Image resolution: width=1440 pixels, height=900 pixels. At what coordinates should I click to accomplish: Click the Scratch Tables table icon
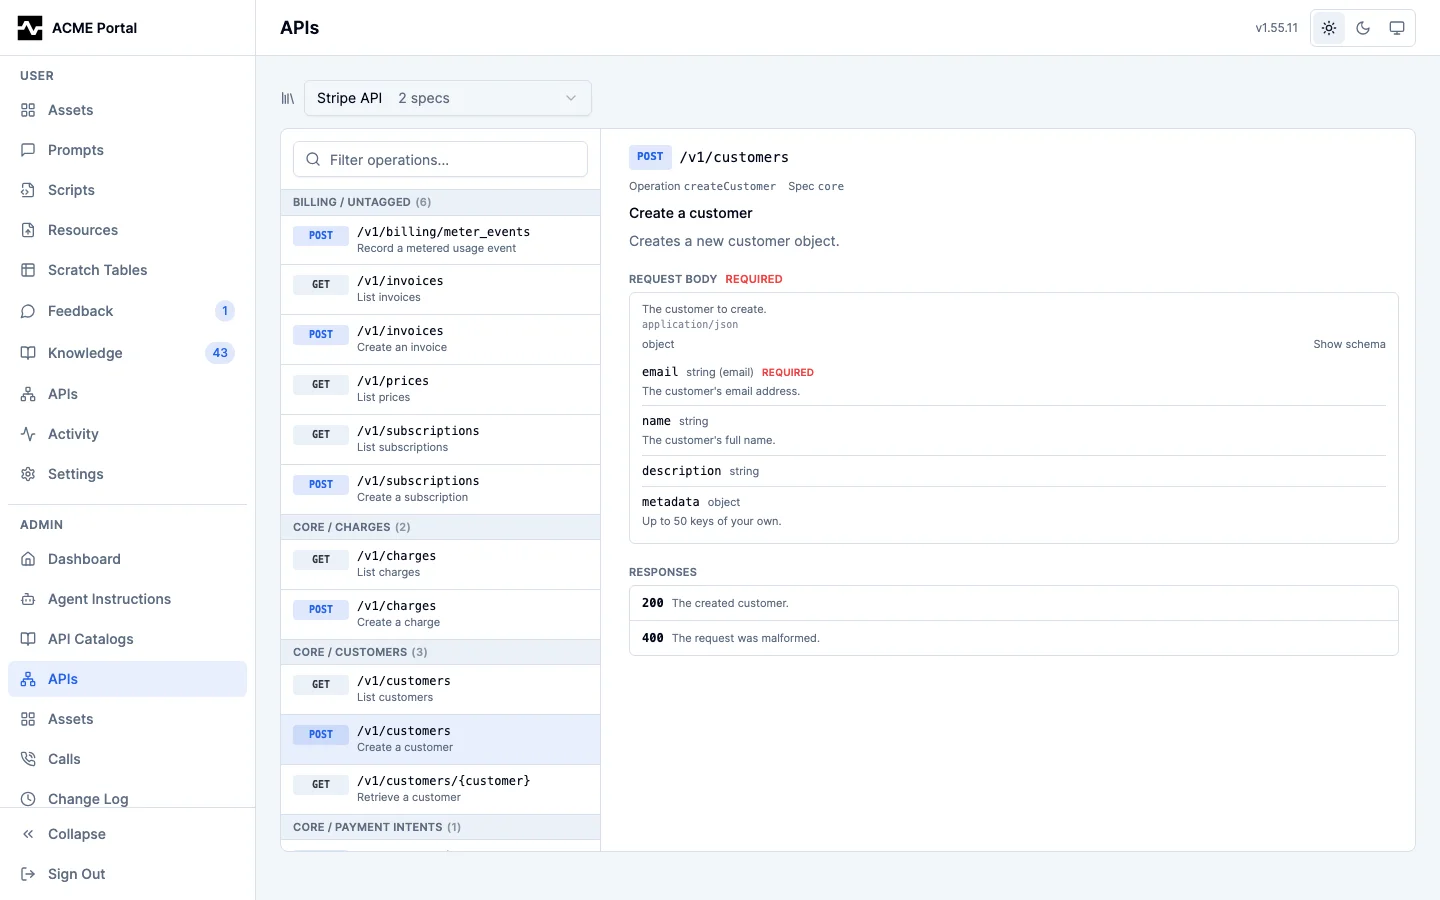[x=28, y=270]
